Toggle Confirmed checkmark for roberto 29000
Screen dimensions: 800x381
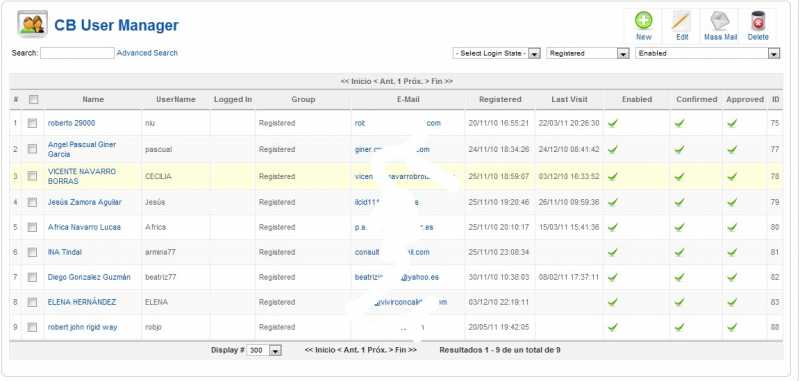(680, 123)
